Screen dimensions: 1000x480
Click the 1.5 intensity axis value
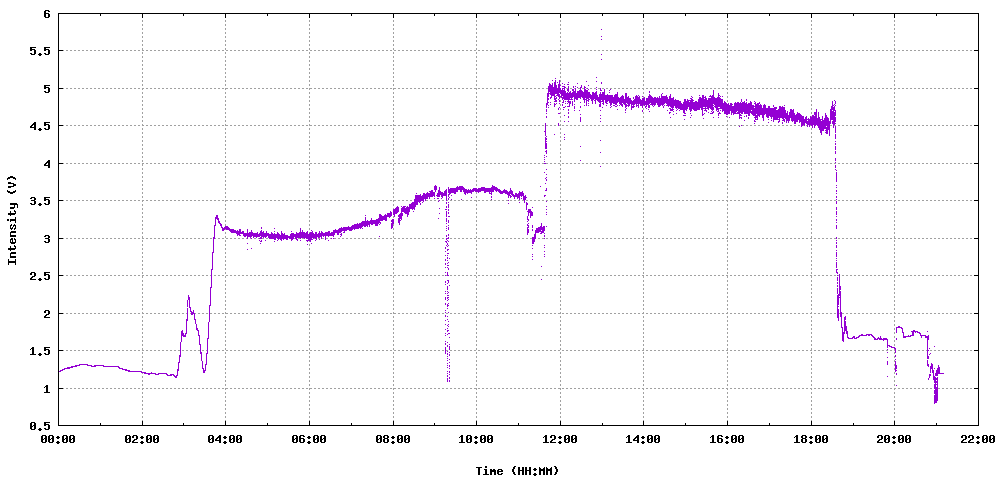tap(40, 351)
